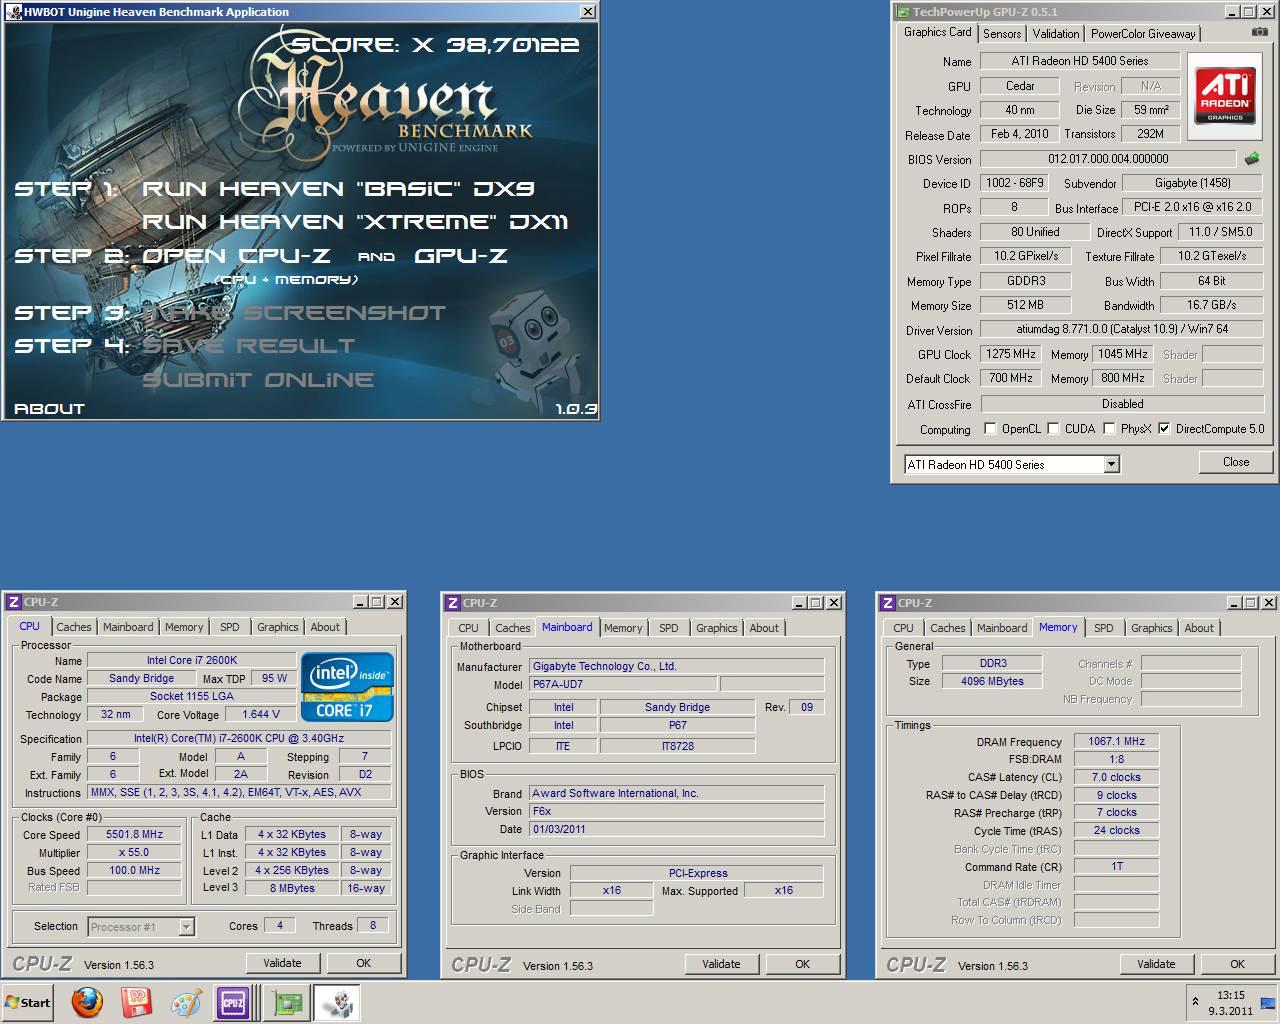Select the Graphics Card tab in GPU-Z
The image size is (1280, 1024).
coord(938,32)
